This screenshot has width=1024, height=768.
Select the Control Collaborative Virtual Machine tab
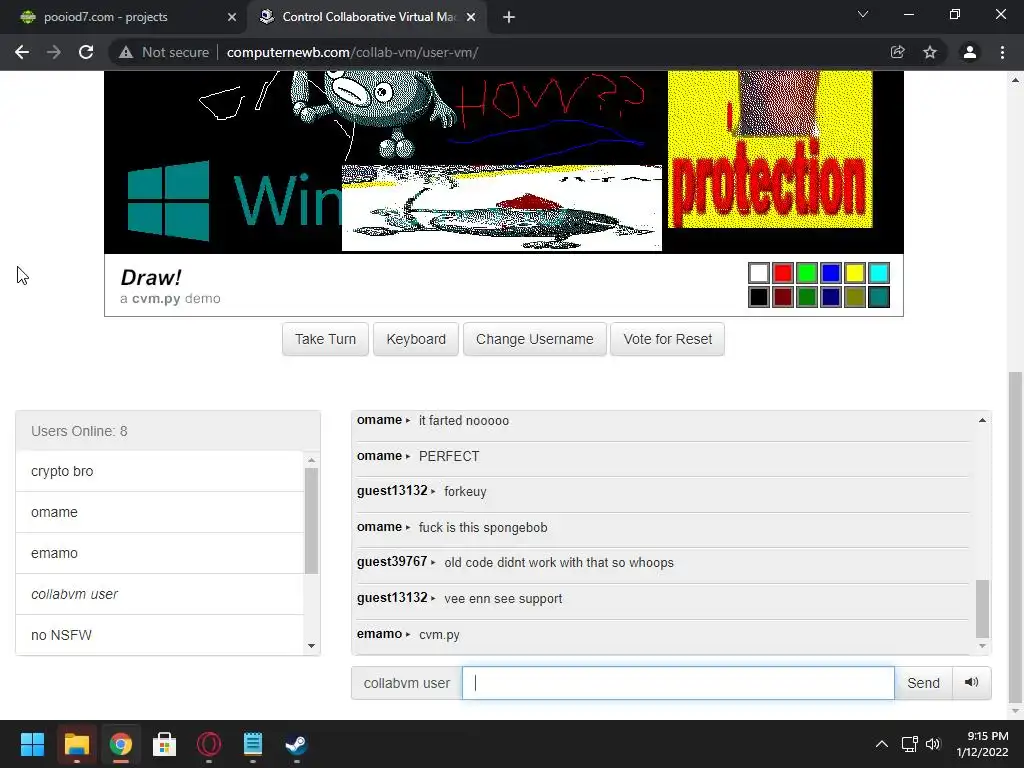pos(369,17)
